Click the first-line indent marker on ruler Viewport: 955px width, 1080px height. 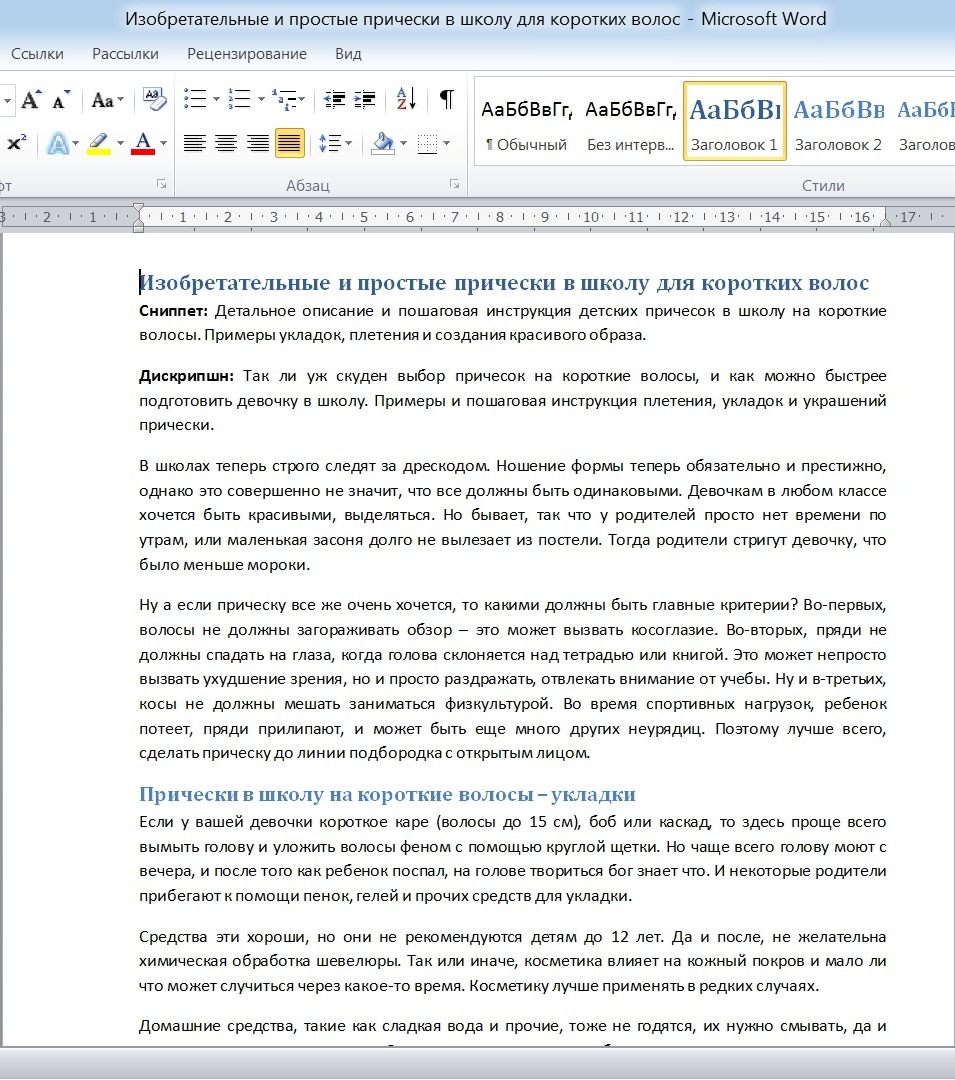coord(138,209)
